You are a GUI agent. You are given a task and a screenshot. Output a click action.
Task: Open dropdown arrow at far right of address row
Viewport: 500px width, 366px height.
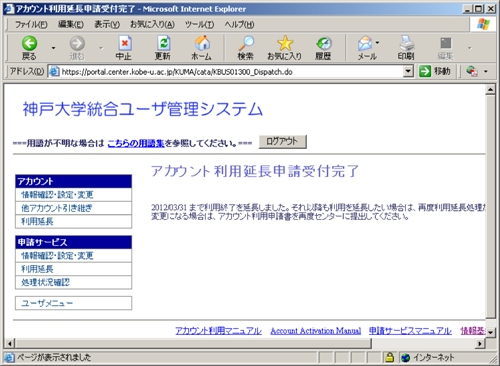click(x=486, y=71)
